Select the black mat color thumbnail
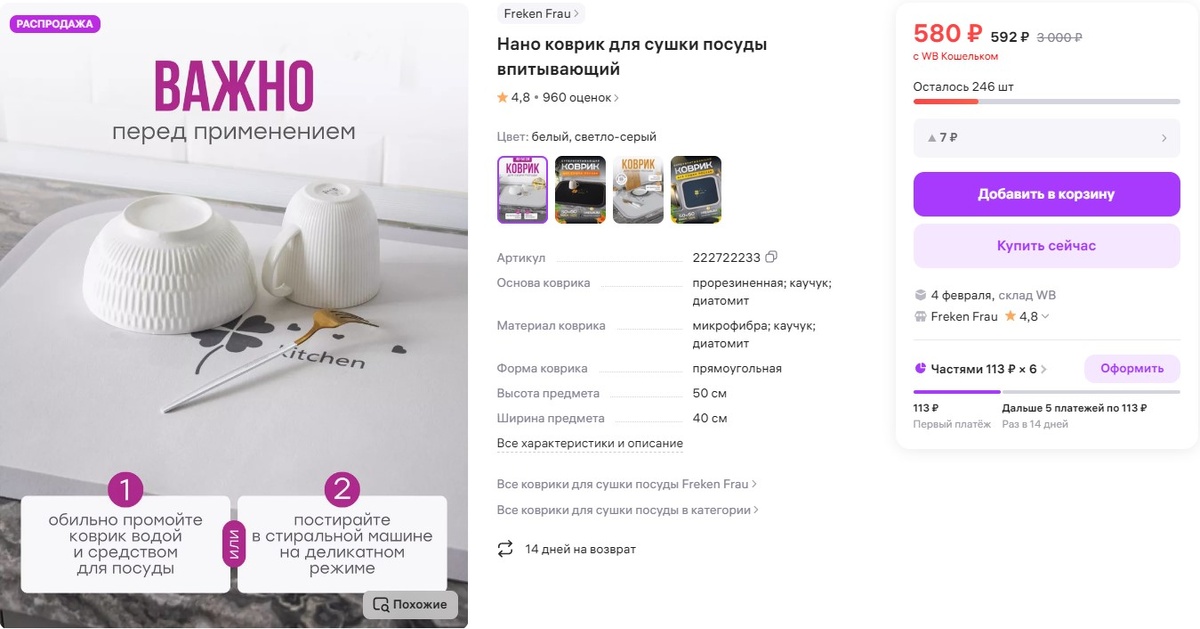 point(580,189)
